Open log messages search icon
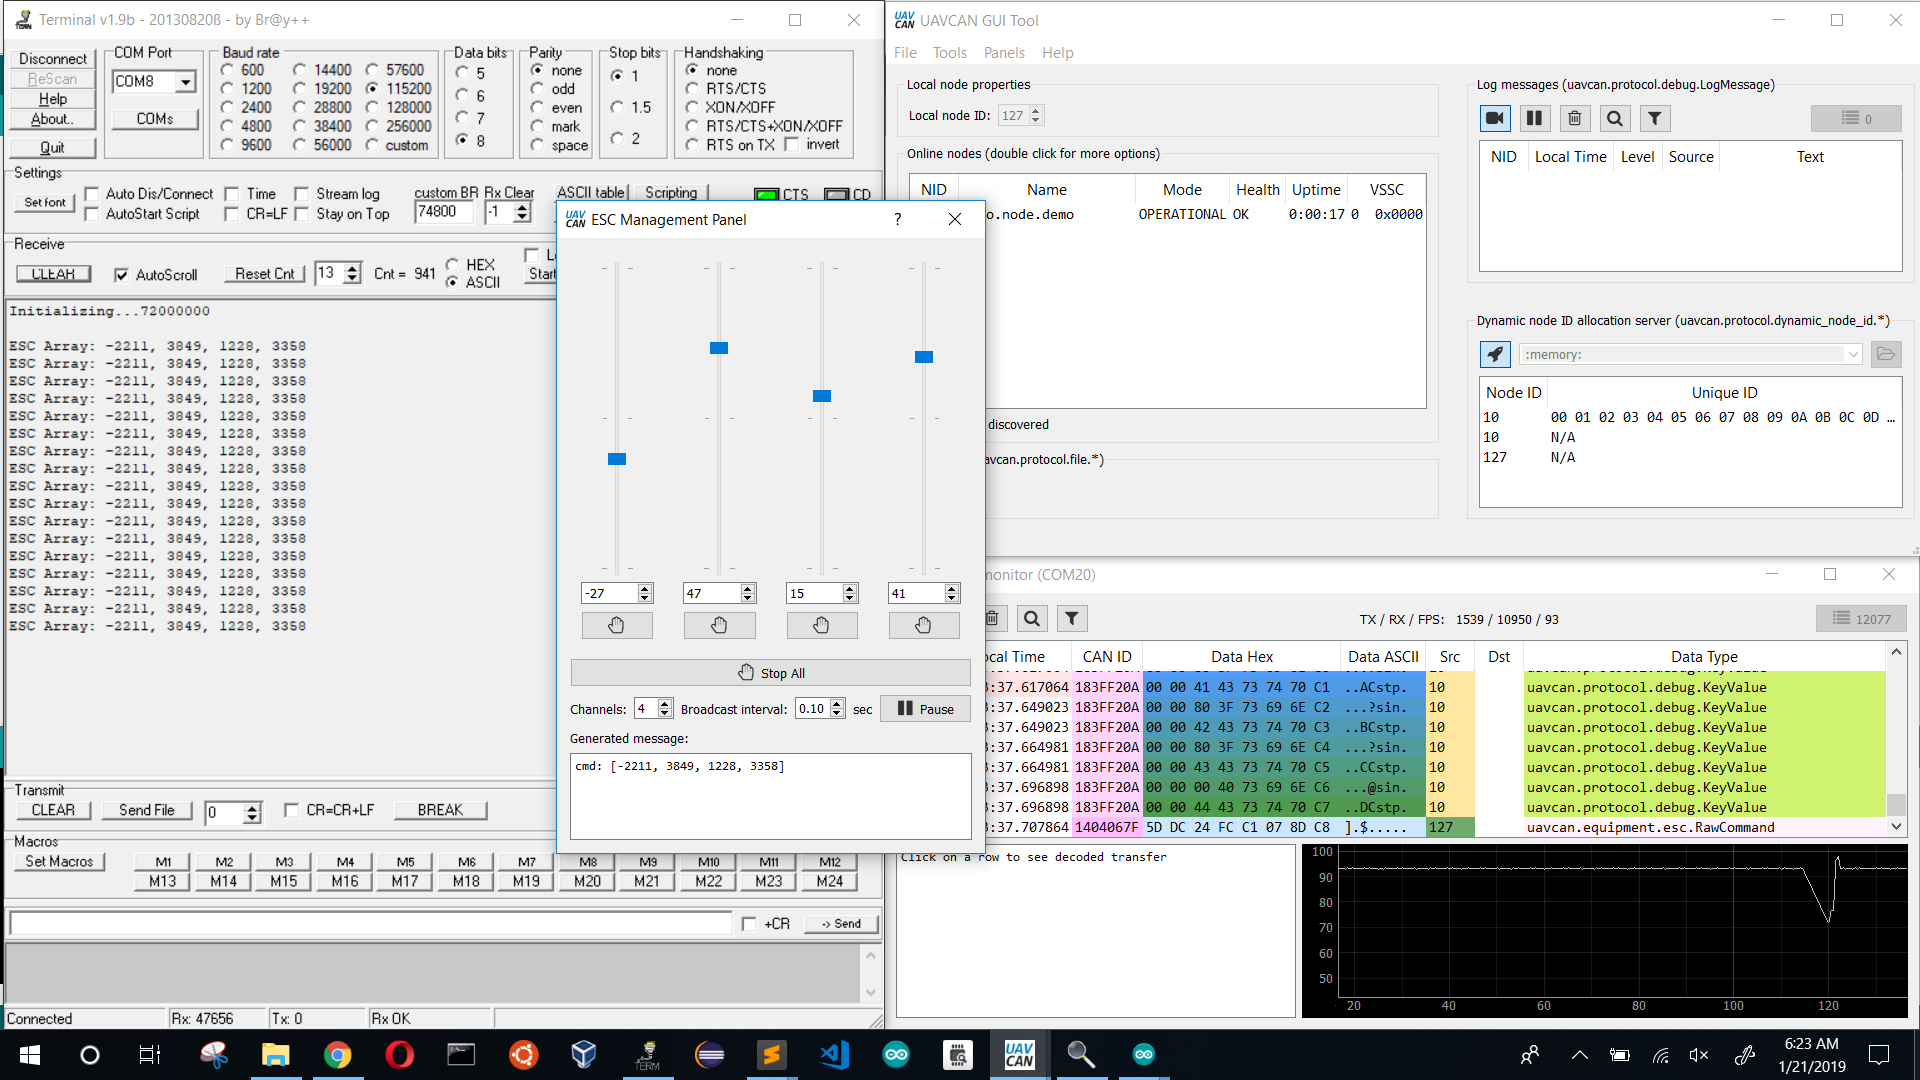1920x1080 pixels. coord(1614,118)
